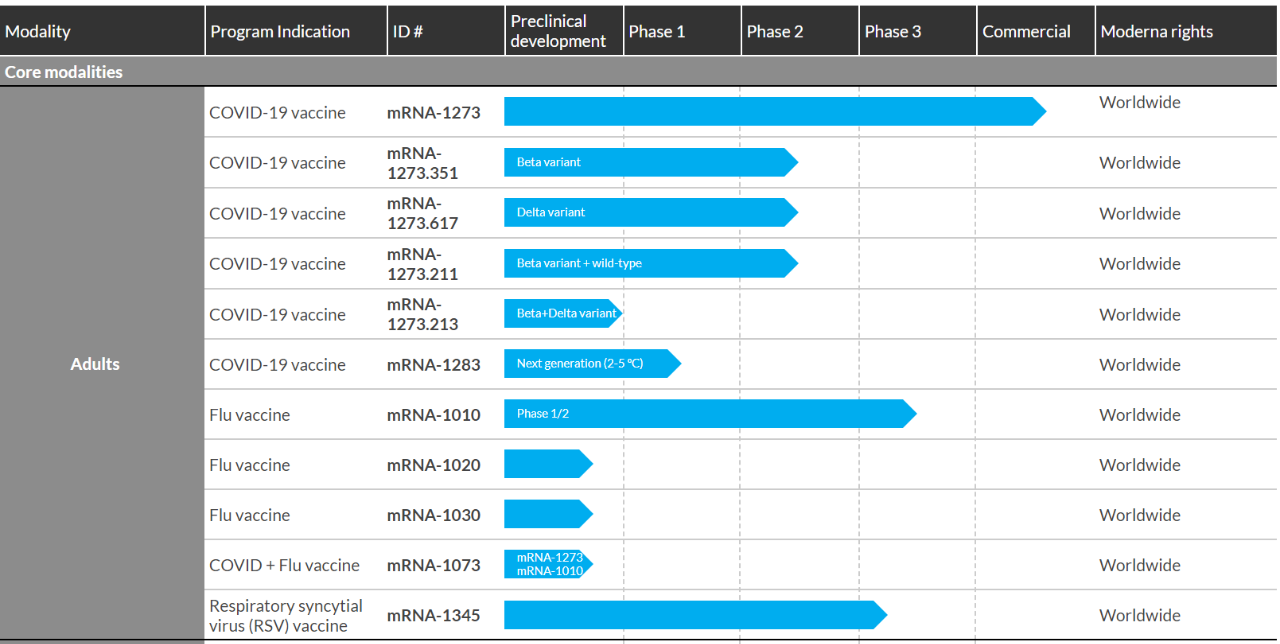Image resolution: width=1280 pixels, height=644 pixels.
Task: Select the Program Indication column header
Action: click(296, 31)
